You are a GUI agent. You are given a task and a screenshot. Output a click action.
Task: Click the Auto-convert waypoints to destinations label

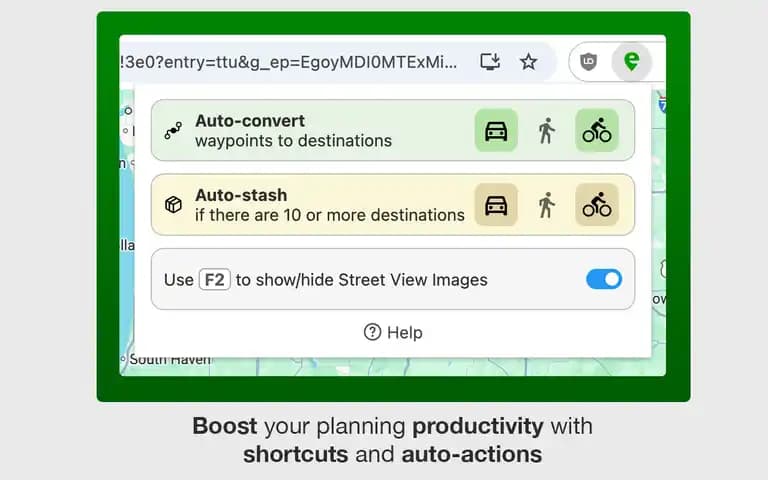click(x=293, y=131)
